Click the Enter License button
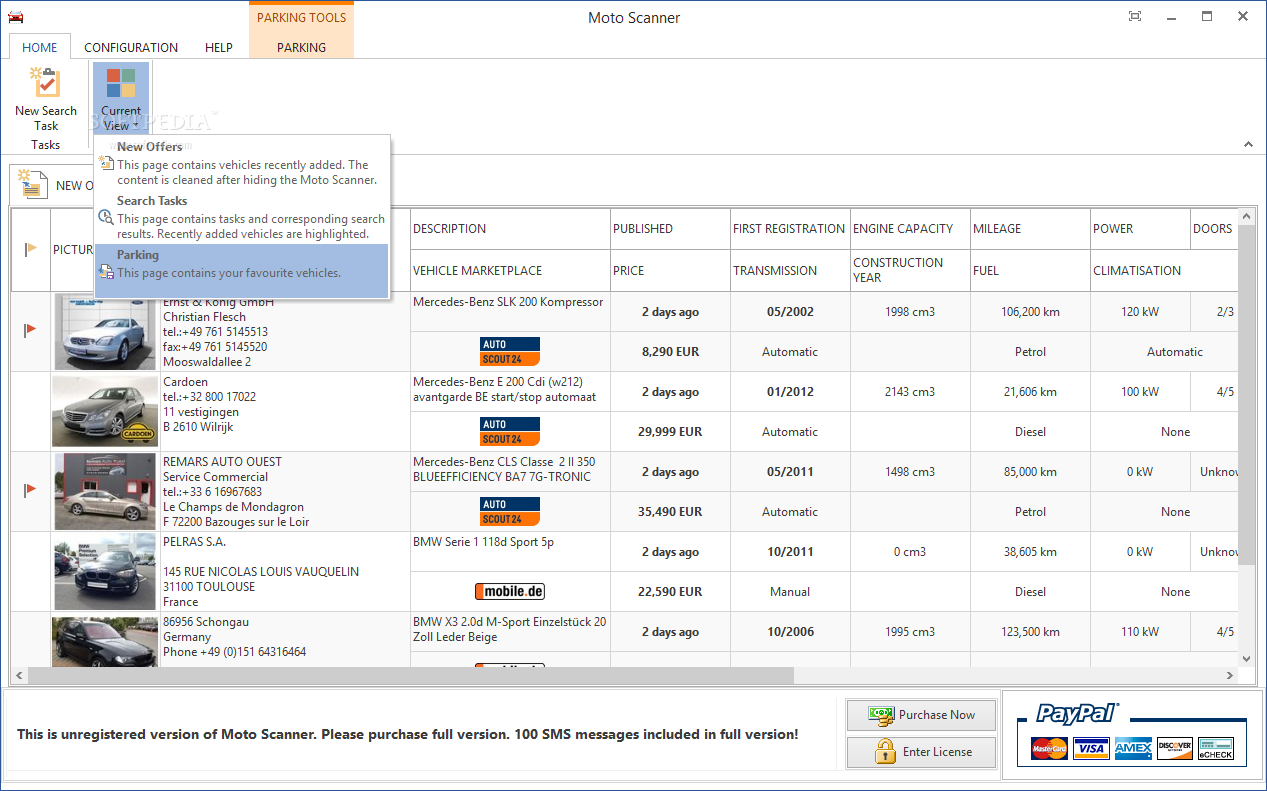Screen dimensions: 1267x791 pos(922,752)
